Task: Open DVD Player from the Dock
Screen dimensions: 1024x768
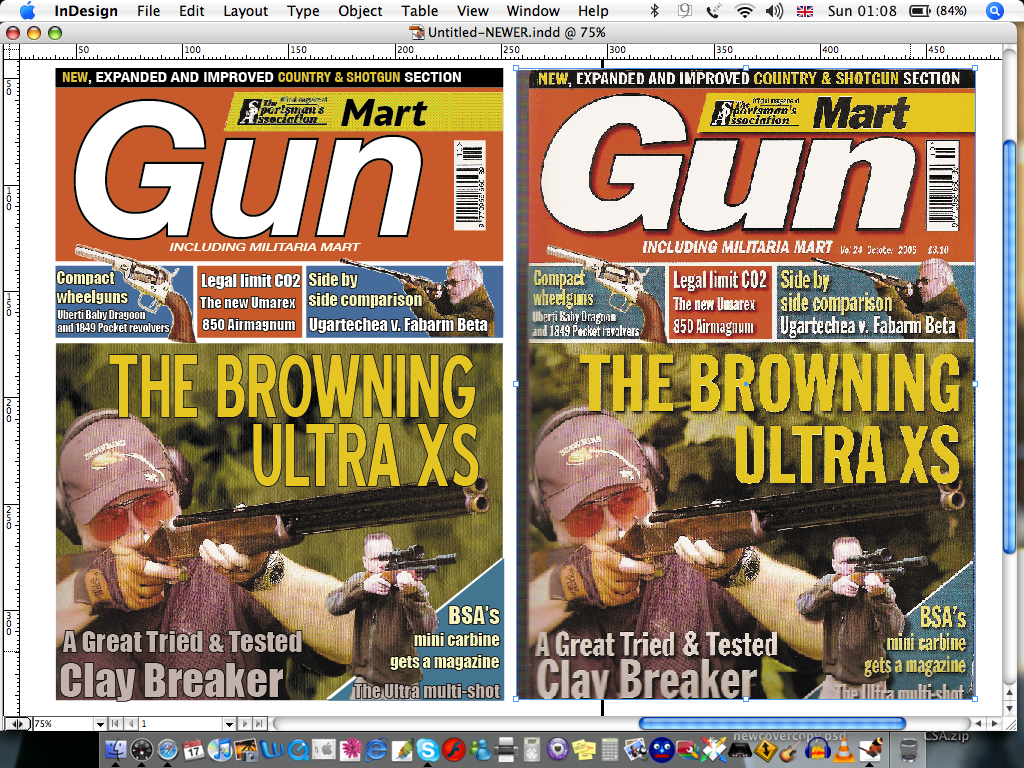Action: (x=532, y=750)
